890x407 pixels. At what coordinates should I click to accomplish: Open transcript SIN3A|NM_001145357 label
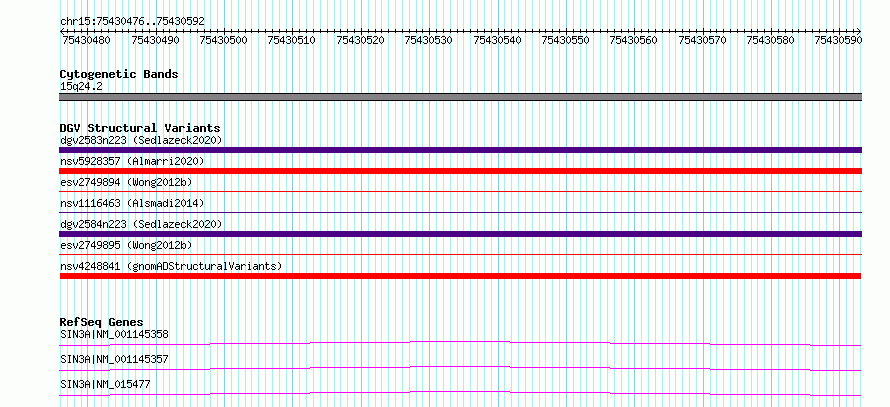click(x=114, y=359)
